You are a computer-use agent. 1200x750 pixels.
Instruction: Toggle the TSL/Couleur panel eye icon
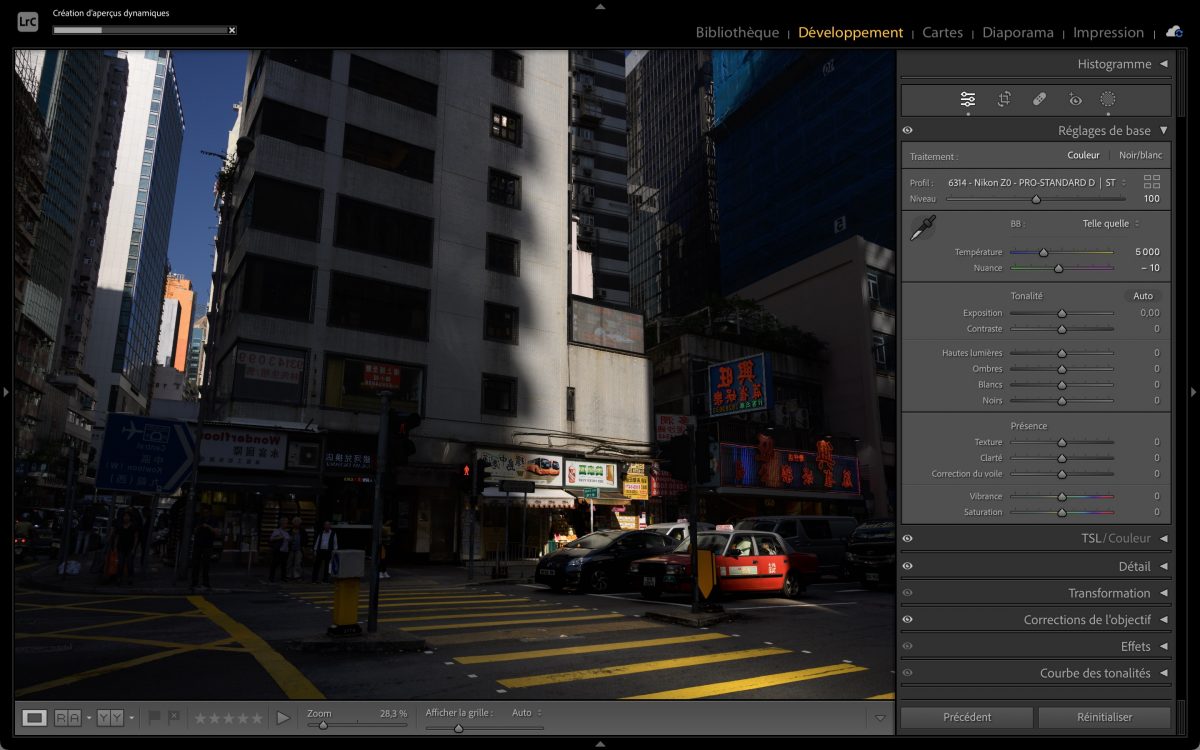click(x=908, y=539)
